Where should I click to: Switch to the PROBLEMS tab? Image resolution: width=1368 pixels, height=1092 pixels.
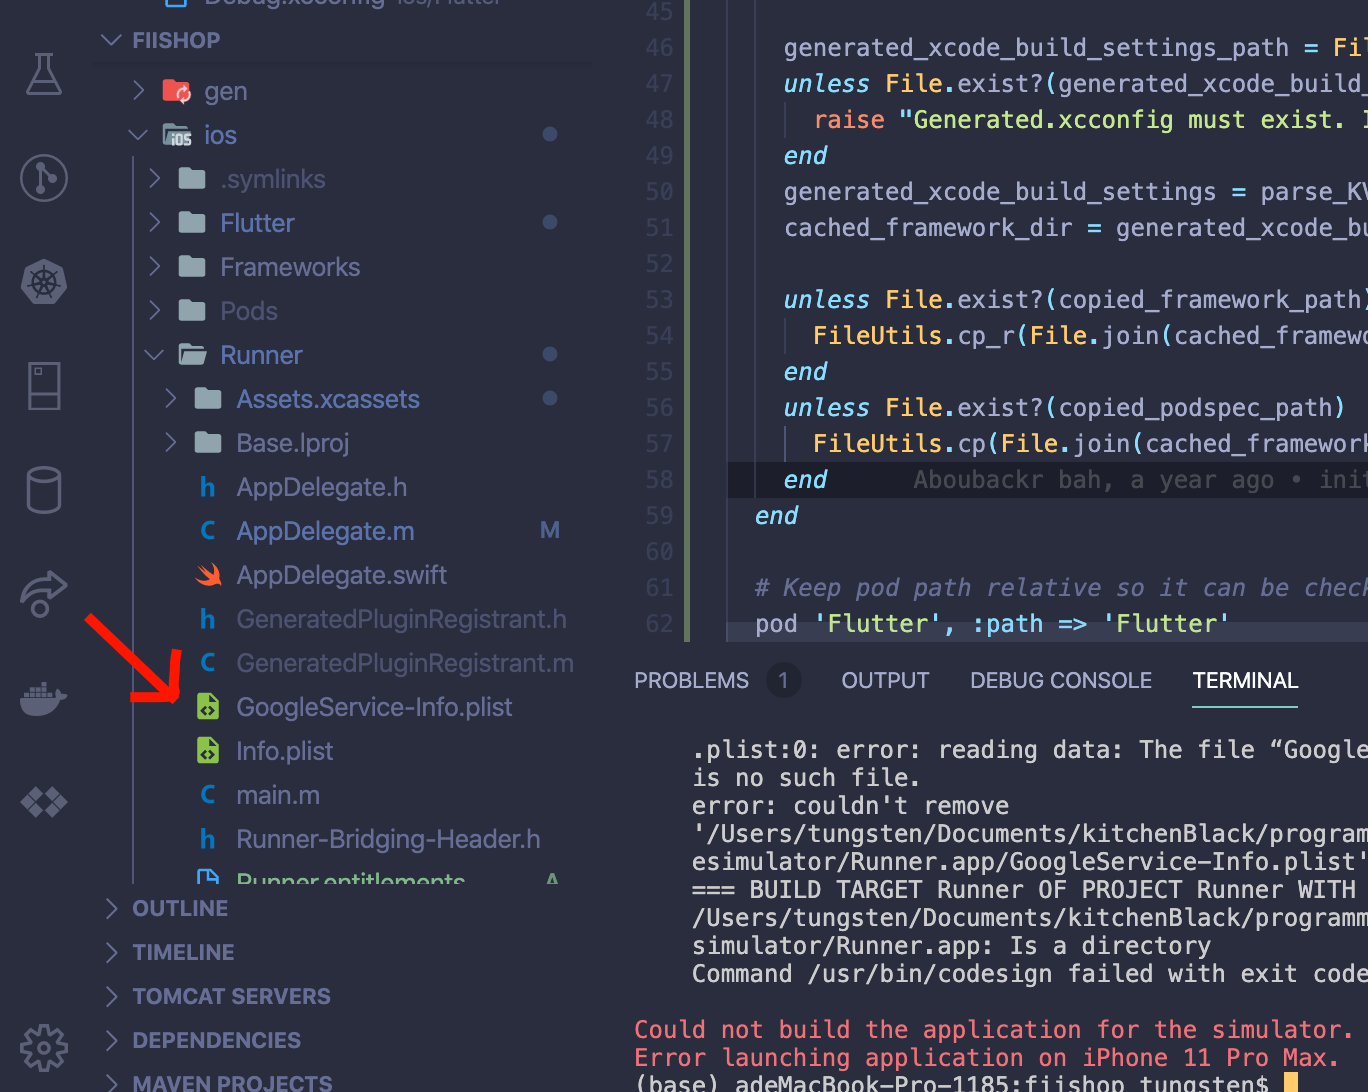click(x=691, y=680)
